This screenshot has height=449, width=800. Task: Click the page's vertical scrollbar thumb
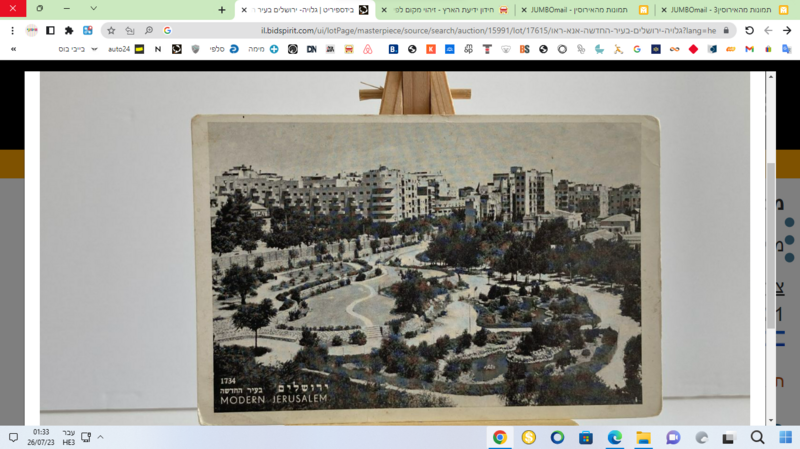pyautogui.click(x=771, y=245)
